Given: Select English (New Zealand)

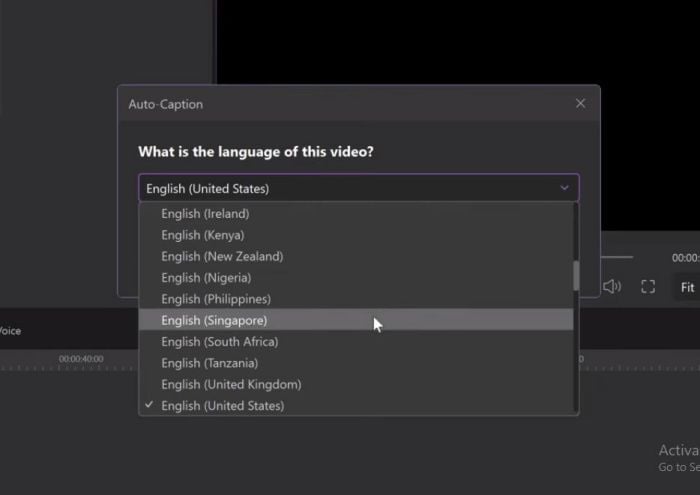Looking at the screenshot, I should point(222,256).
